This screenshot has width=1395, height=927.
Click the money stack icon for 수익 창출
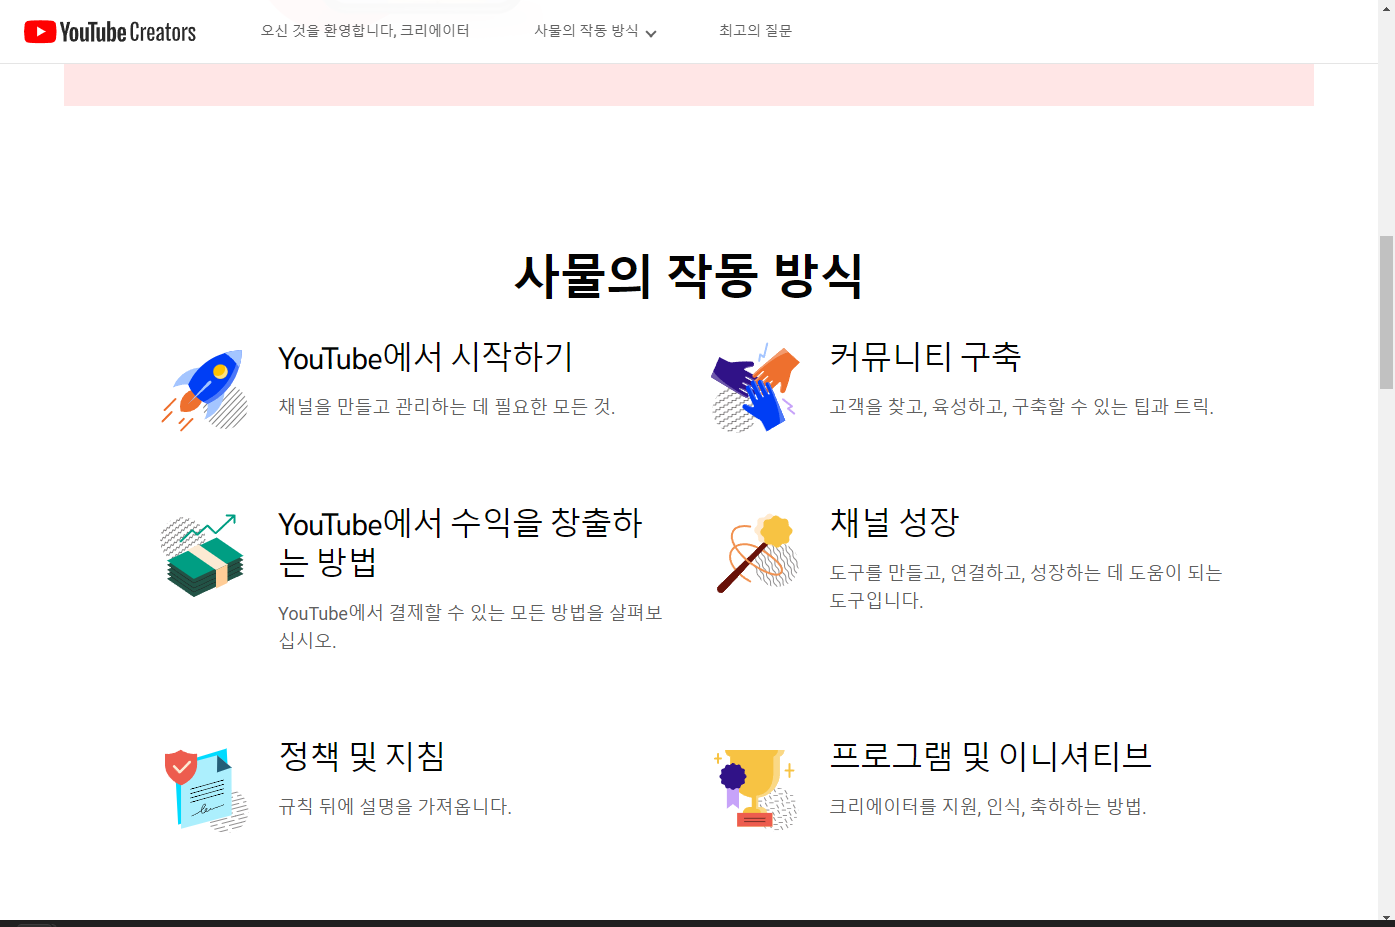coord(203,556)
